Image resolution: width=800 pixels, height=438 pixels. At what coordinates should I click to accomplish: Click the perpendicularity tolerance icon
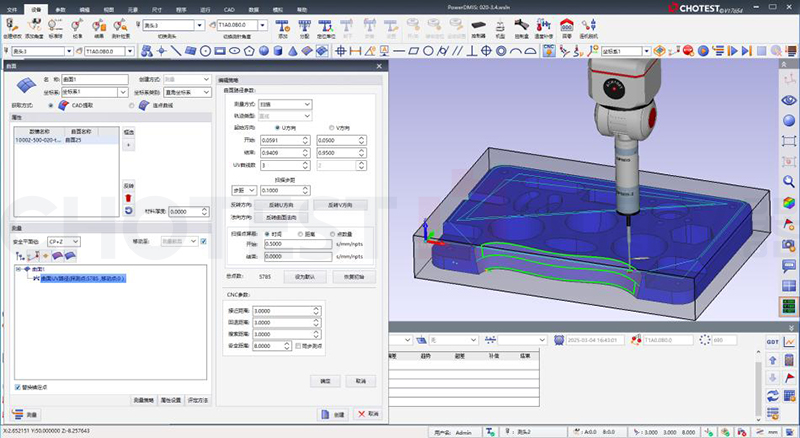coord(472,51)
